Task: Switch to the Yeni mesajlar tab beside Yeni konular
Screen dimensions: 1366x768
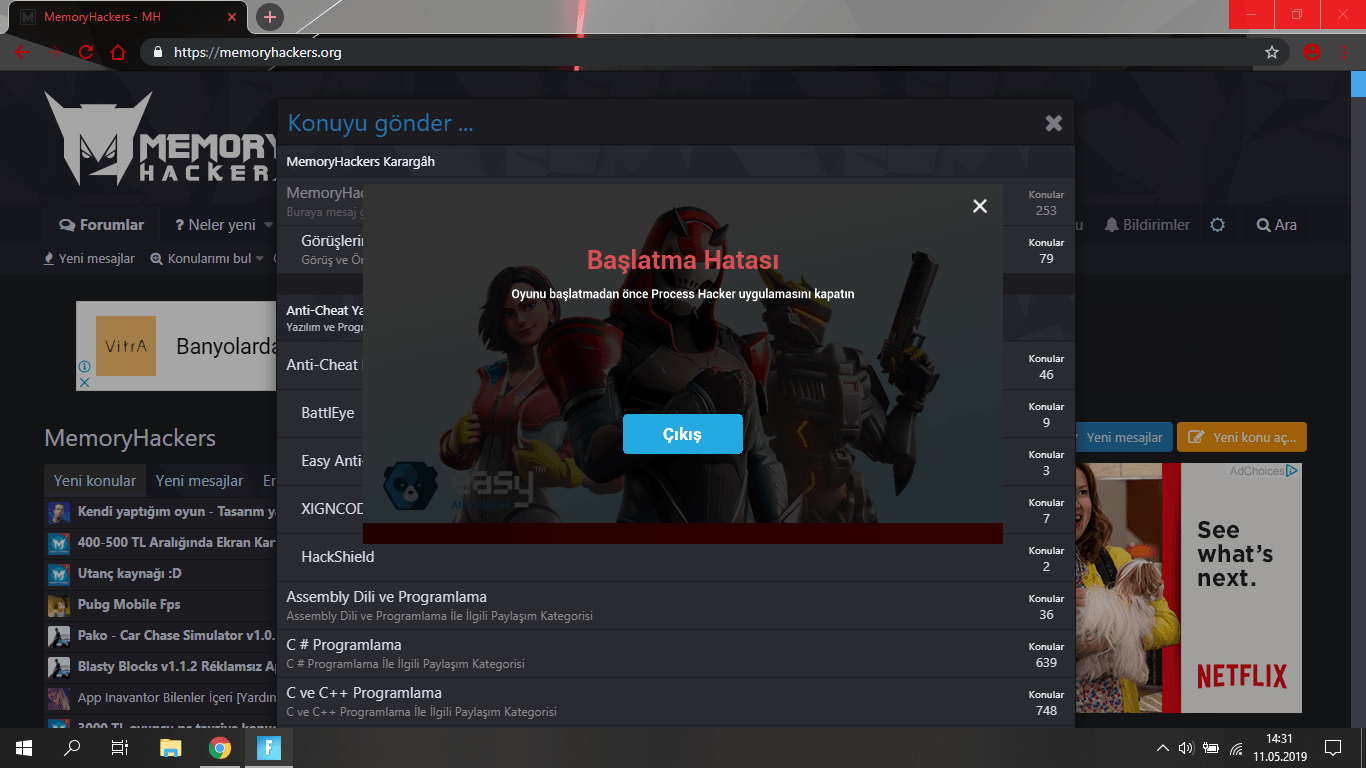Action: (199, 481)
